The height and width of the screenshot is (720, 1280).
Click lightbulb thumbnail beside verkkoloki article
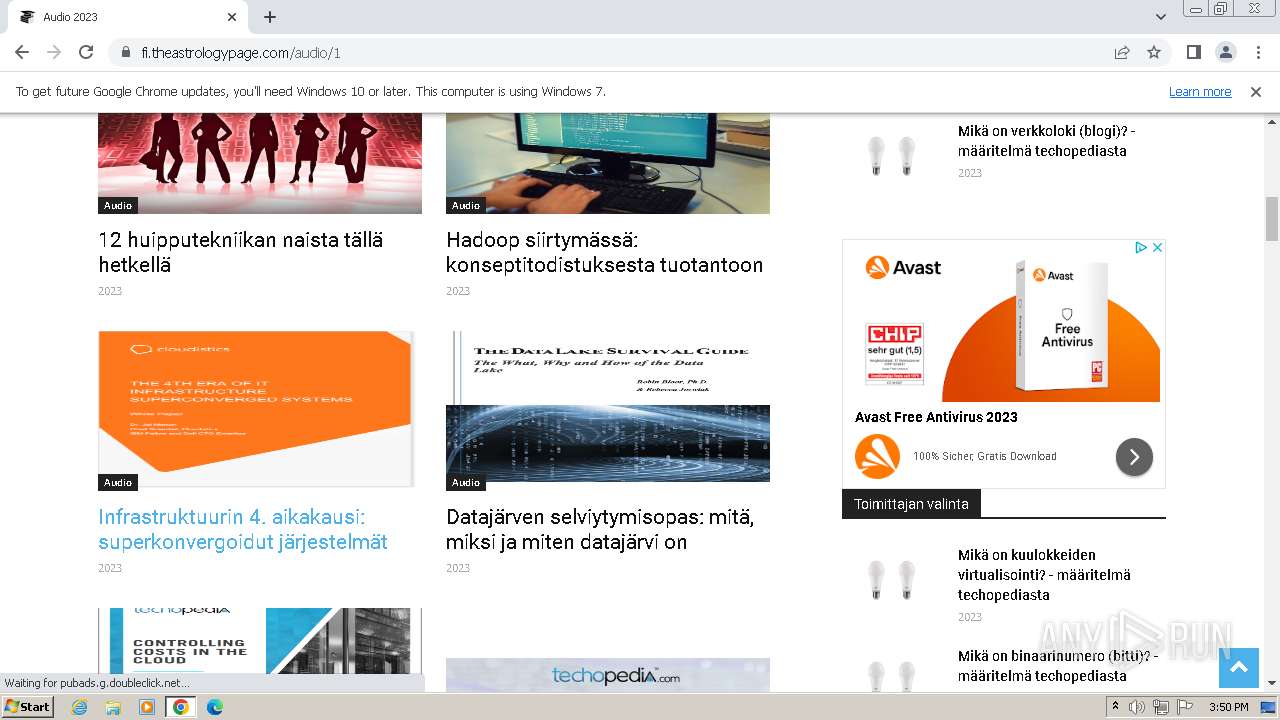pos(892,156)
